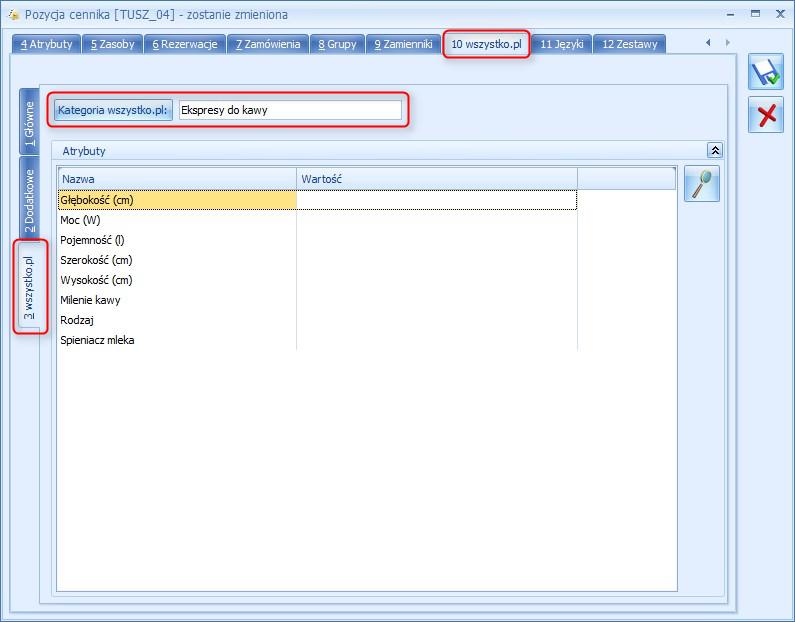
Task: Save changes with the floppy disk icon
Action: (766, 72)
